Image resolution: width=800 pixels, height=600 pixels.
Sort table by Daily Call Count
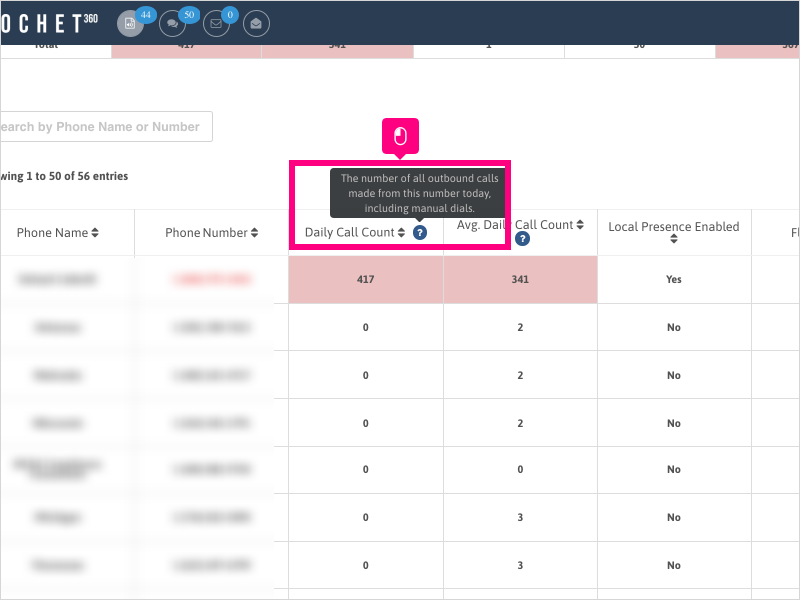click(x=401, y=233)
